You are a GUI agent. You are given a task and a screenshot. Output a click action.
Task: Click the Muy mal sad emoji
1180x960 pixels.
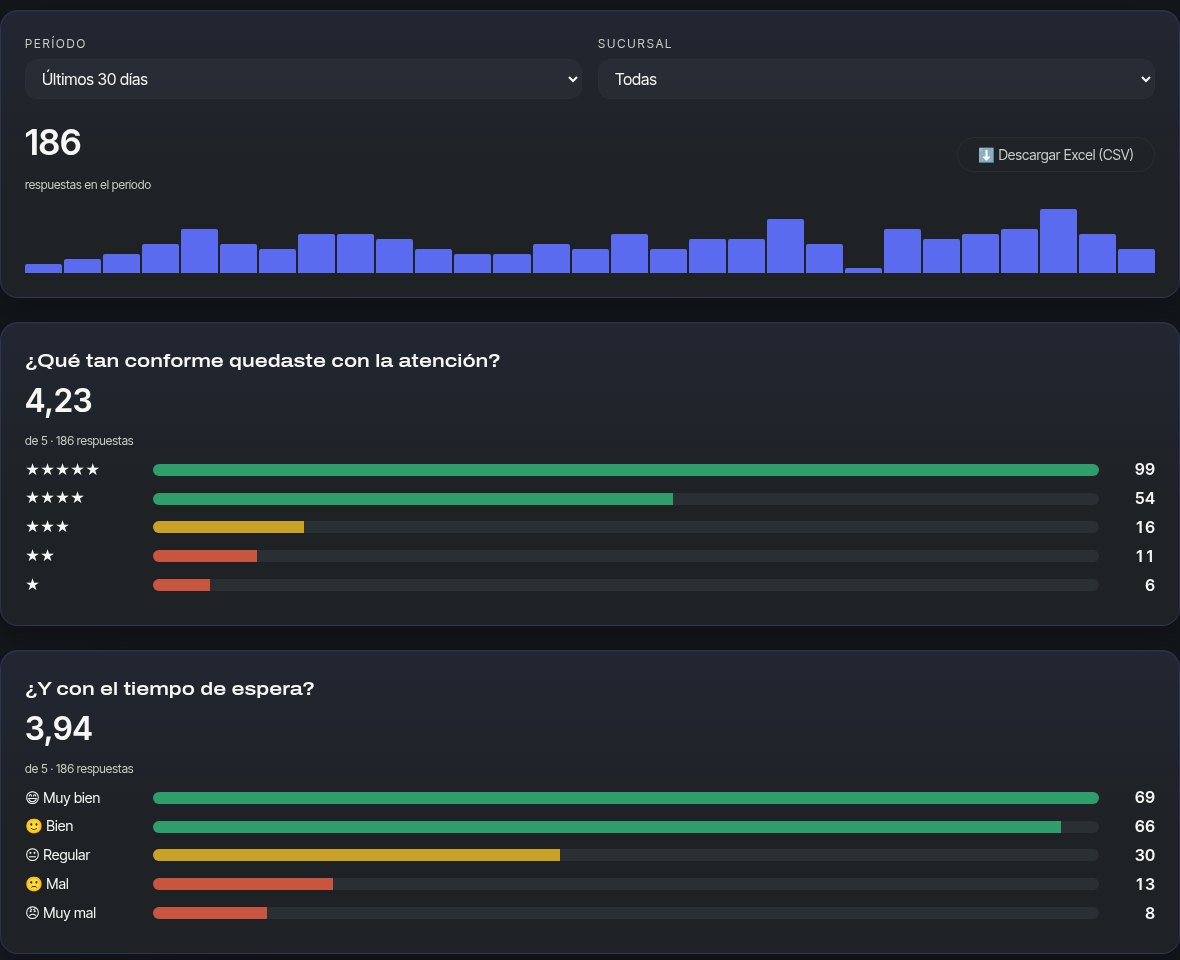tap(32, 913)
